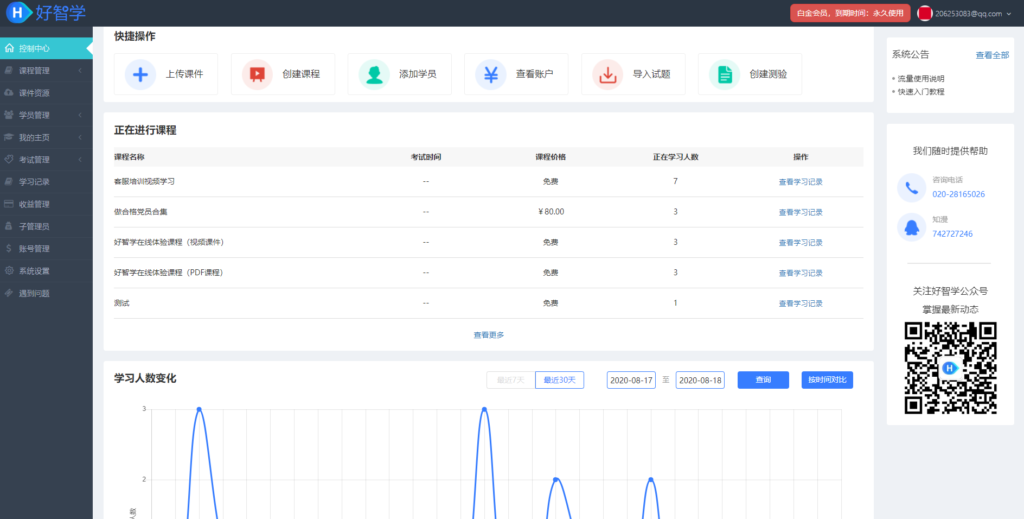Click the 好智学 logo icon

(x=18, y=12)
